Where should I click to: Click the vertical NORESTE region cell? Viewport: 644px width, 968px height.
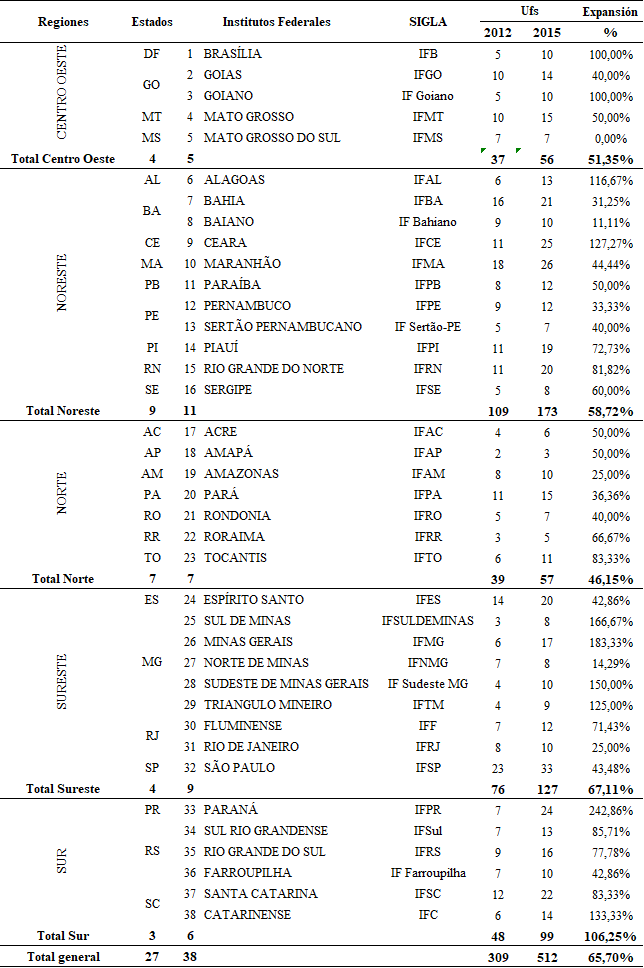pos(62,285)
